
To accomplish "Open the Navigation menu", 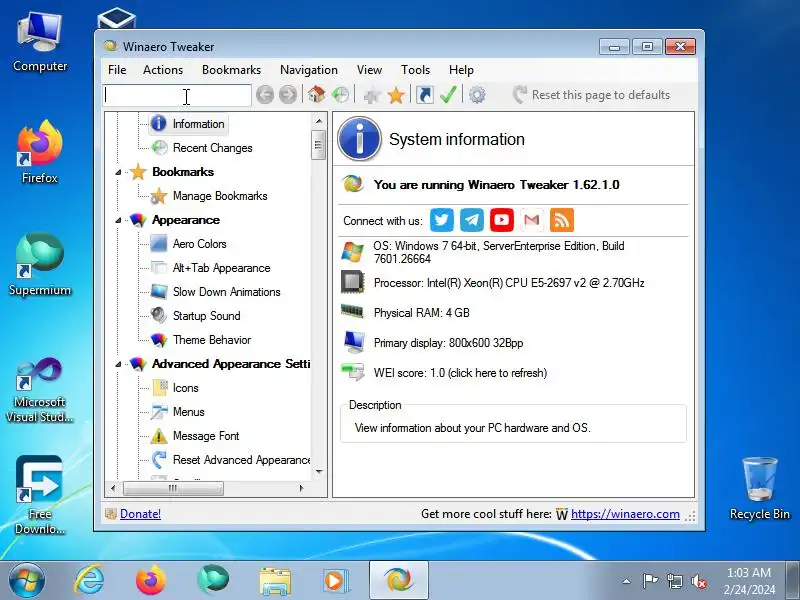I will click(309, 70).
